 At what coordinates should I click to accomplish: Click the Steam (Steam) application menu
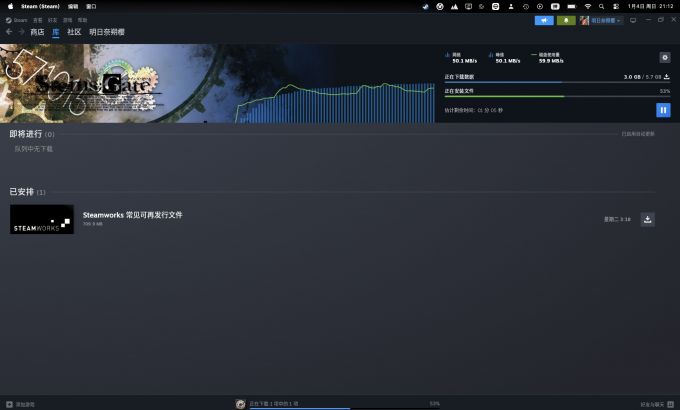click(40, 7)
